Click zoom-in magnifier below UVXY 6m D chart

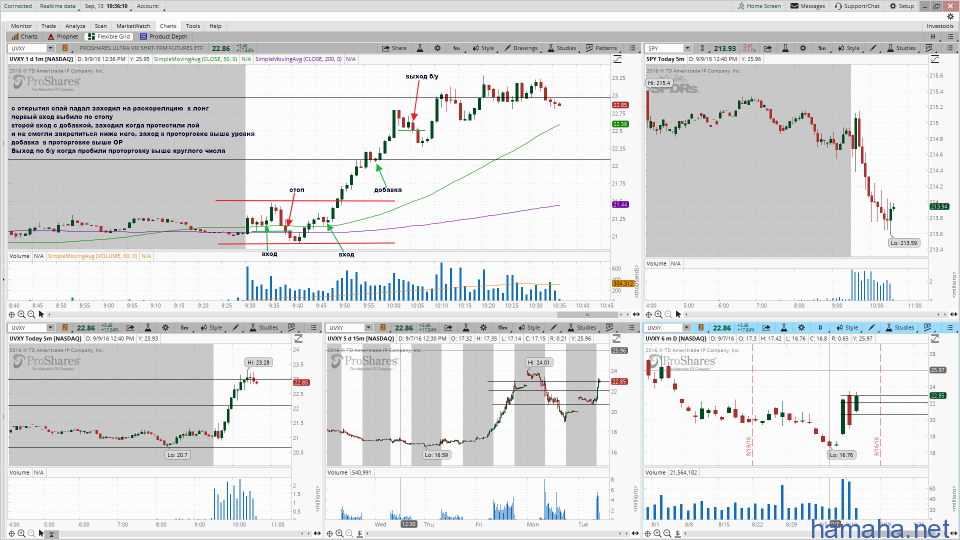click(x=658, y=533)
